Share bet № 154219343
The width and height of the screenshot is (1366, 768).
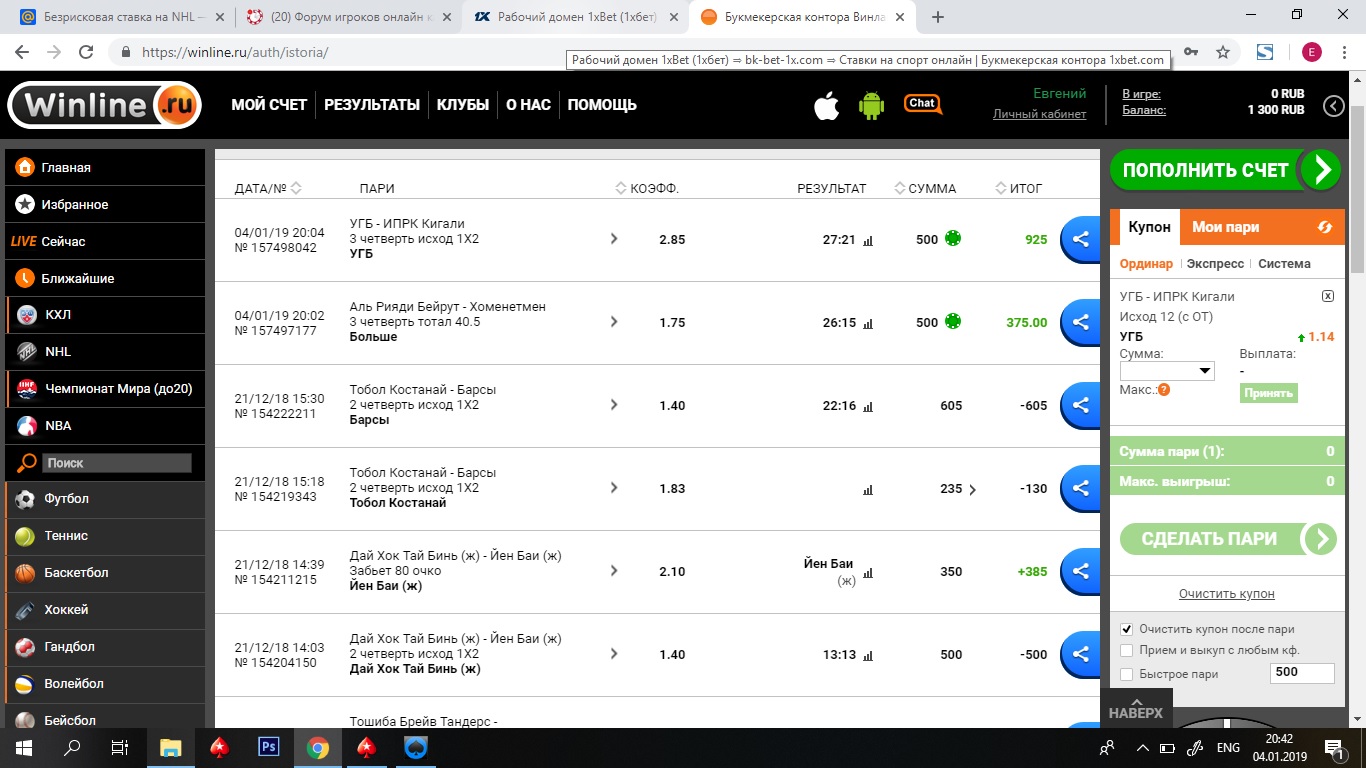pyautogui.click(x=1080, y=489)
